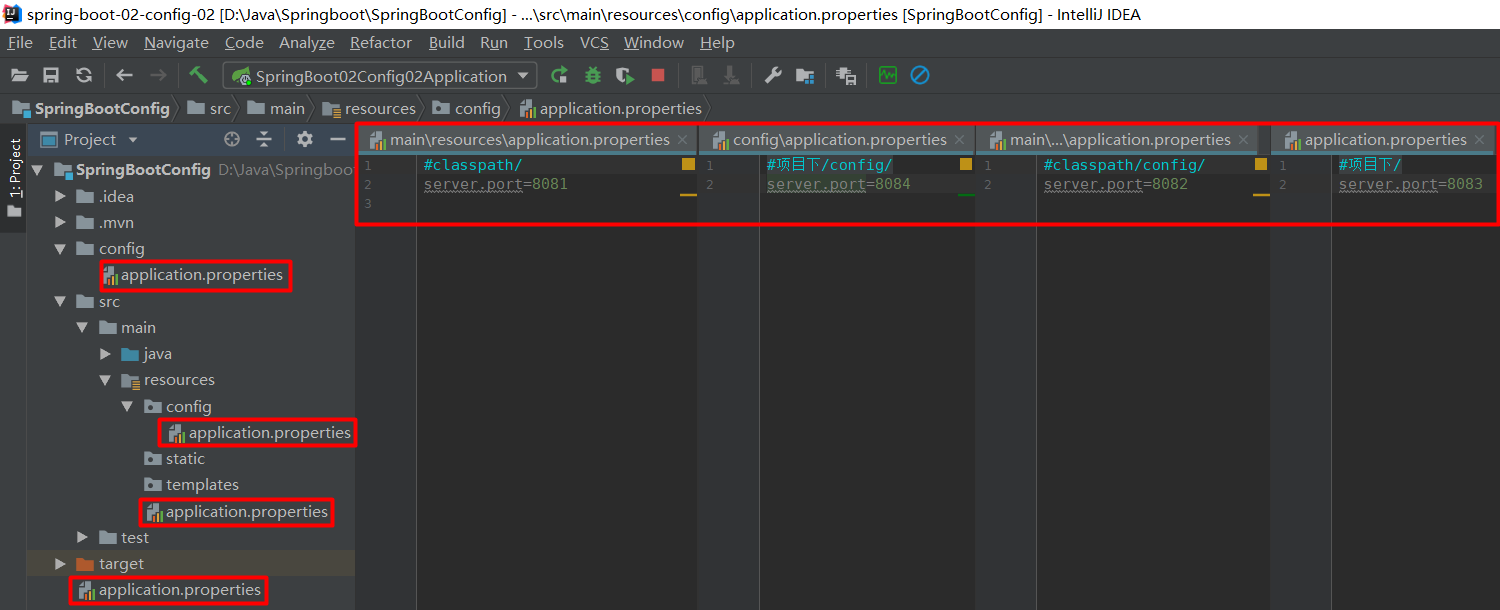Click the src breadcrumb

coord(209,109)
